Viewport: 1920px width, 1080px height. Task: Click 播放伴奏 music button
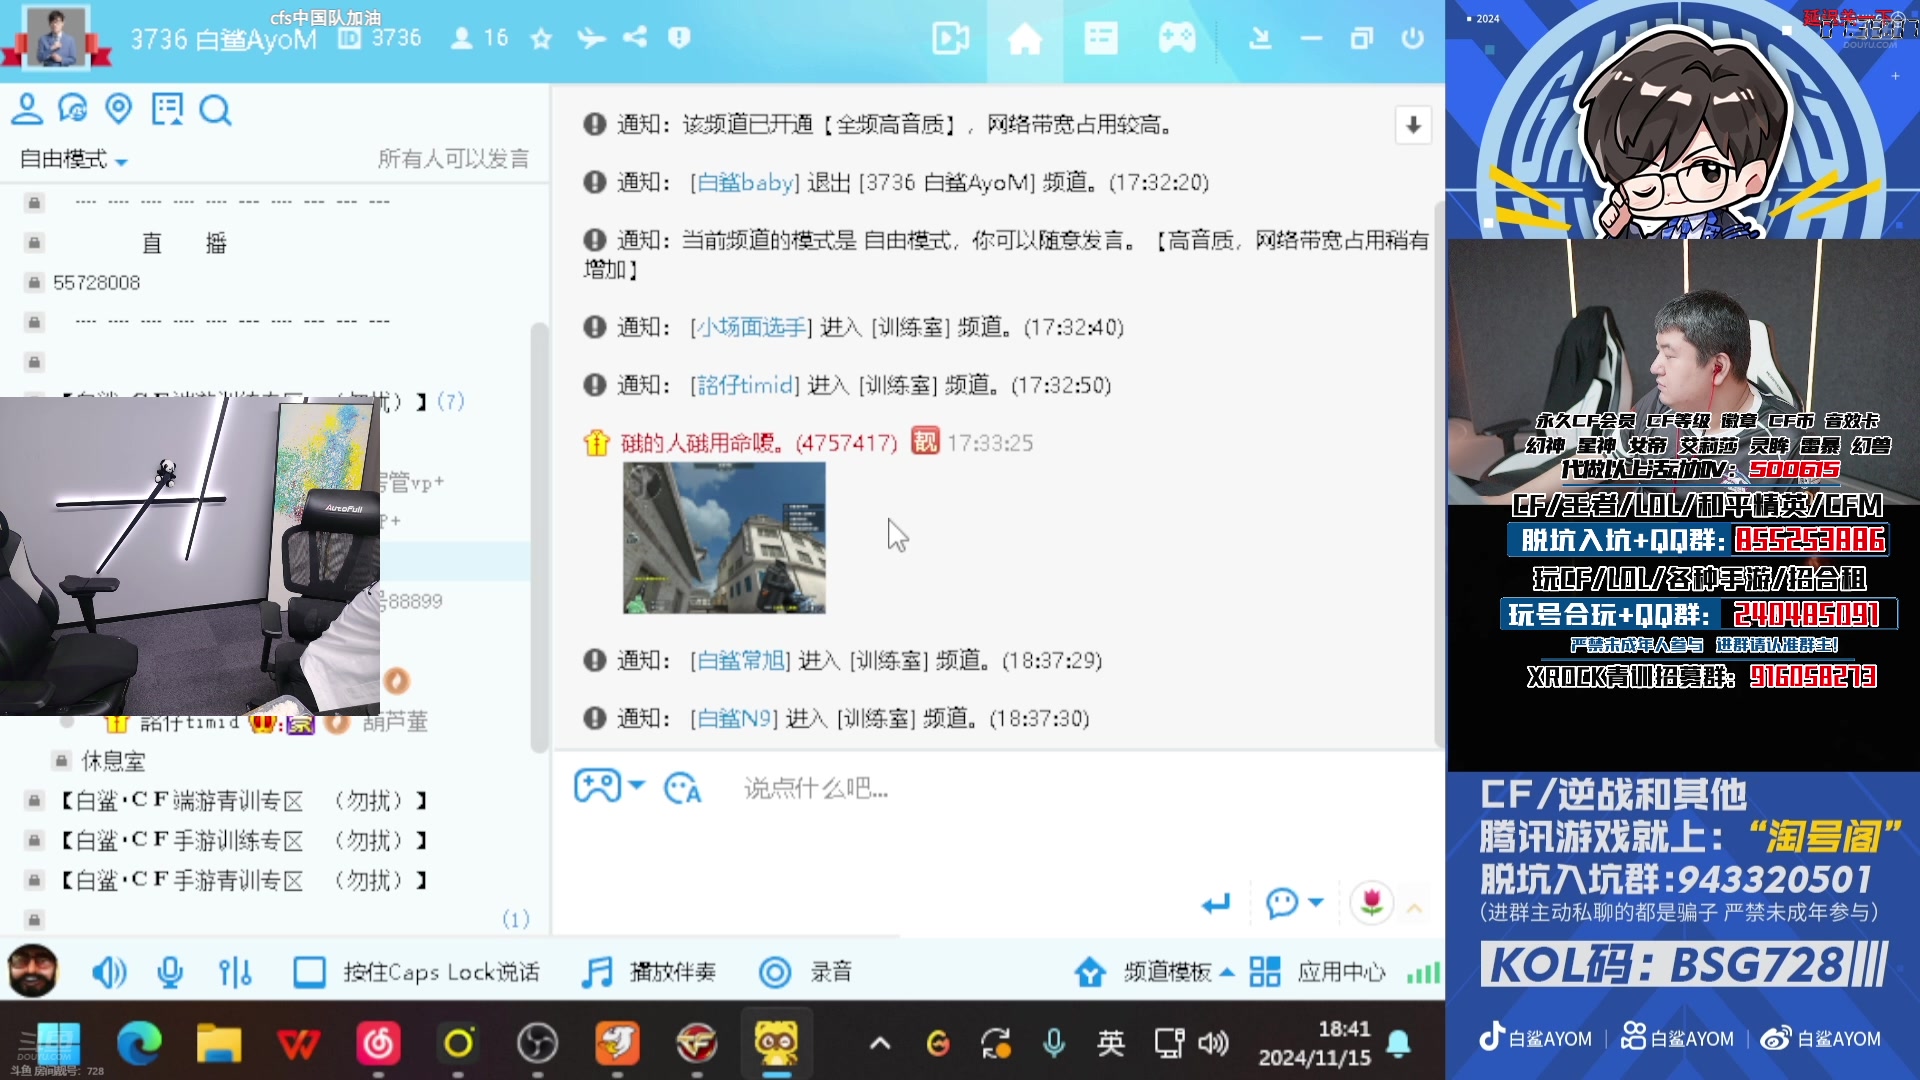click(649, 972)
